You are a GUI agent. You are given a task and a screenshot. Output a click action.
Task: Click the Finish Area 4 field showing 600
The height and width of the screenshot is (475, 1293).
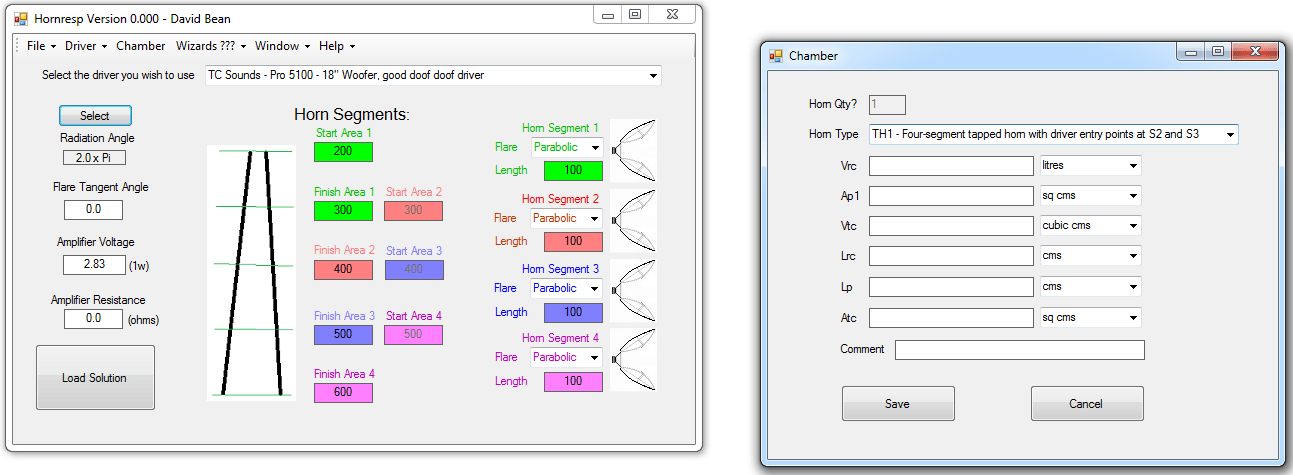(343, 393)
